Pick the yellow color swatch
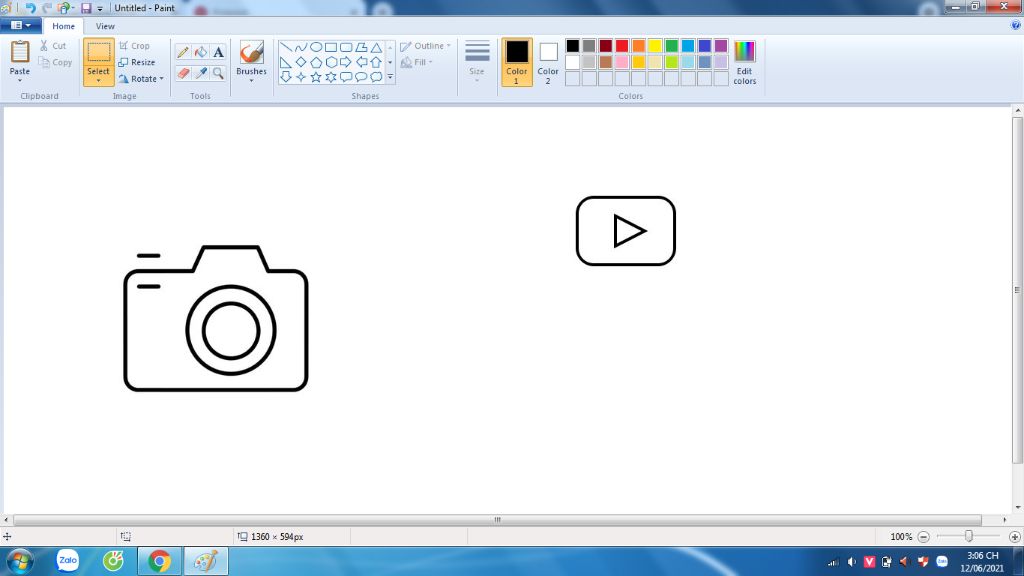The width and height of the screenshot is (1024, 576). [x=655, y=46]
